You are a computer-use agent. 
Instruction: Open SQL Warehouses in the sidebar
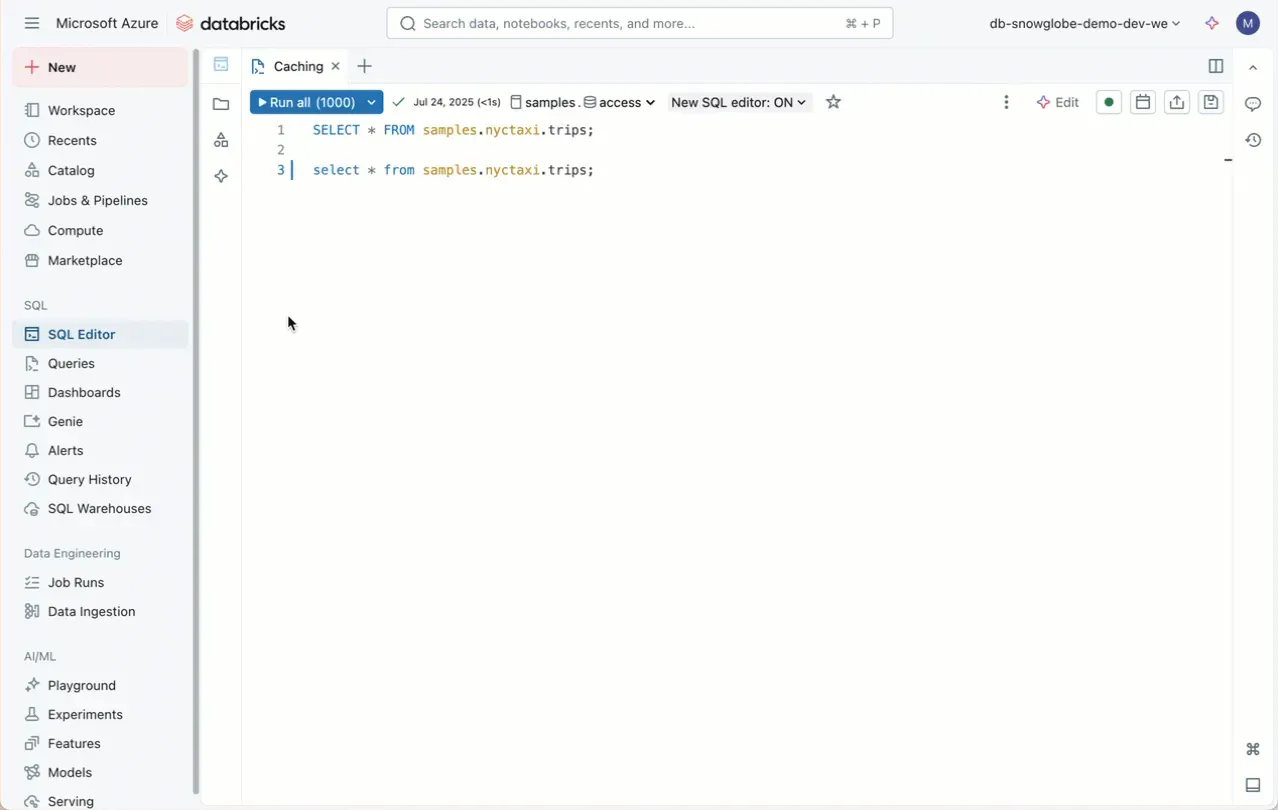[x=100, y=508]
